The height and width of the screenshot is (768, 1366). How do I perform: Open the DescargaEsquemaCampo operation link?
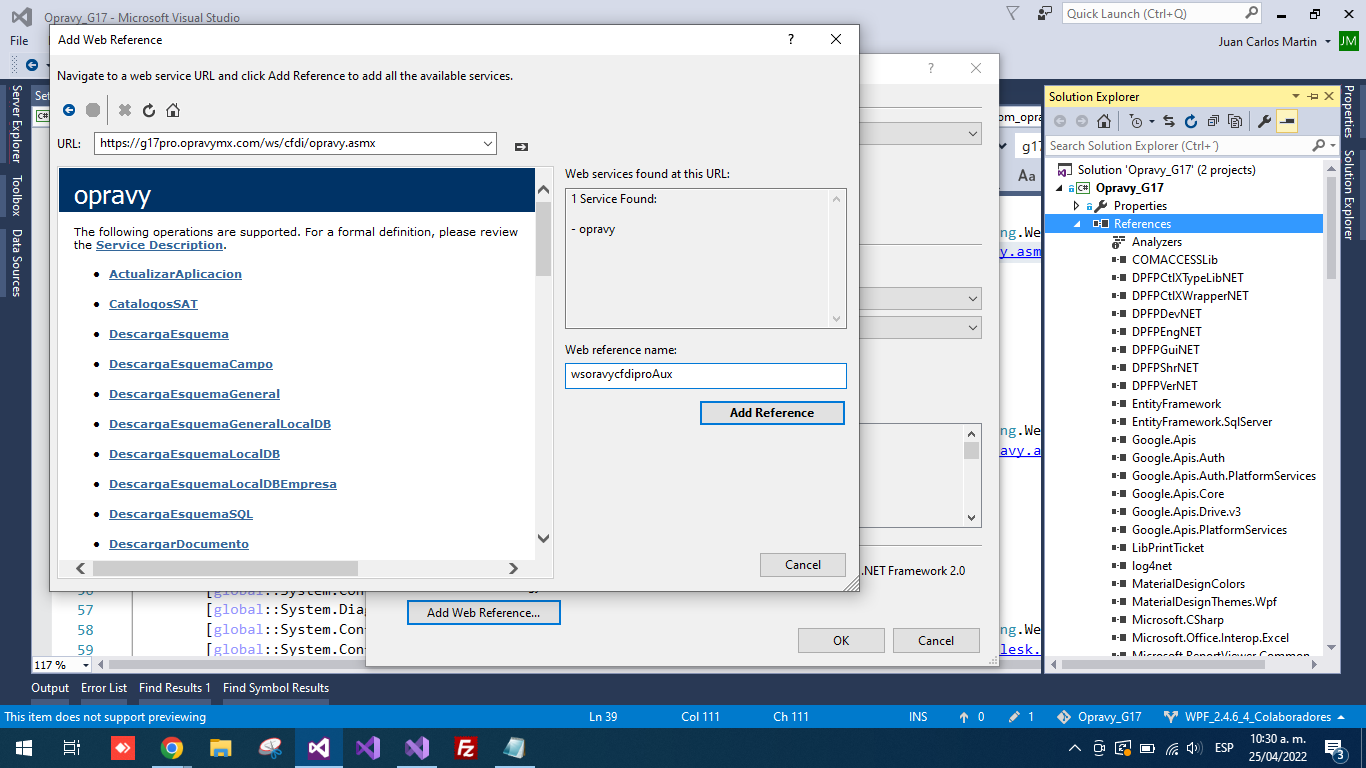[x=191, y=364]
